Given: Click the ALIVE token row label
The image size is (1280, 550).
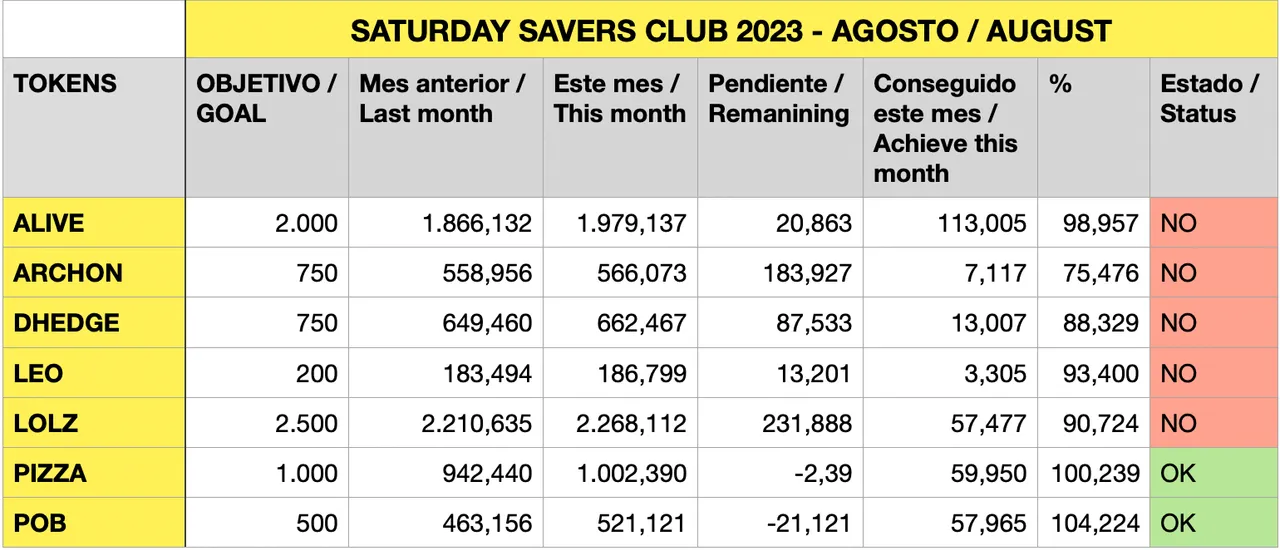Looking at the screenshot, I should pyautogui.click(x=49, y=223).
